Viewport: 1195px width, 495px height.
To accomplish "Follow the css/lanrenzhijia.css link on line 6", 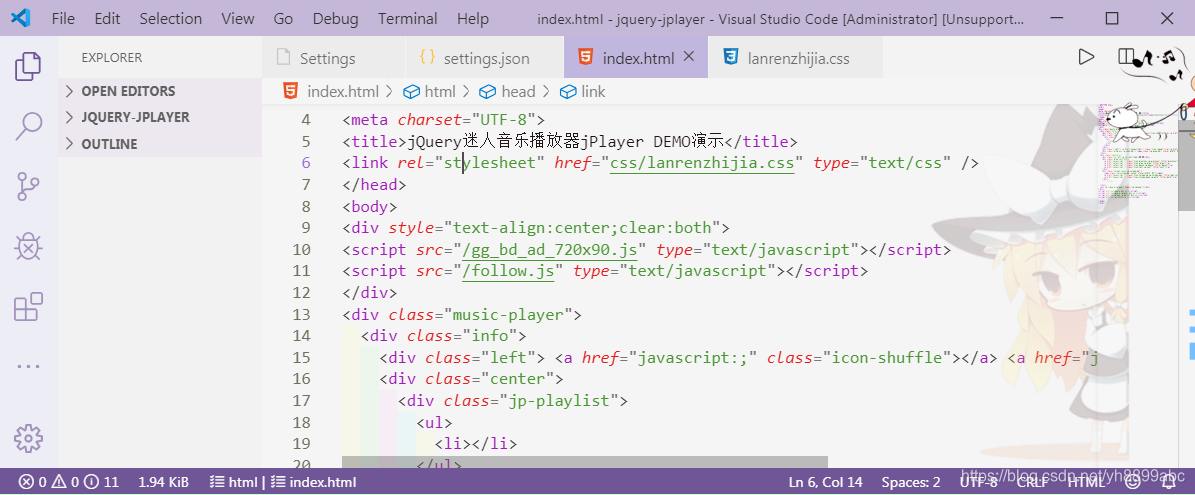I will [x=701, y=163].
